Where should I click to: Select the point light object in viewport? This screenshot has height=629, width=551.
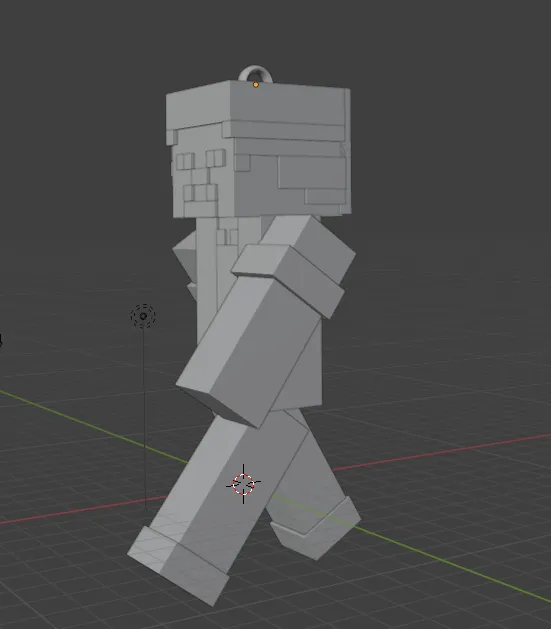[143, 316]
